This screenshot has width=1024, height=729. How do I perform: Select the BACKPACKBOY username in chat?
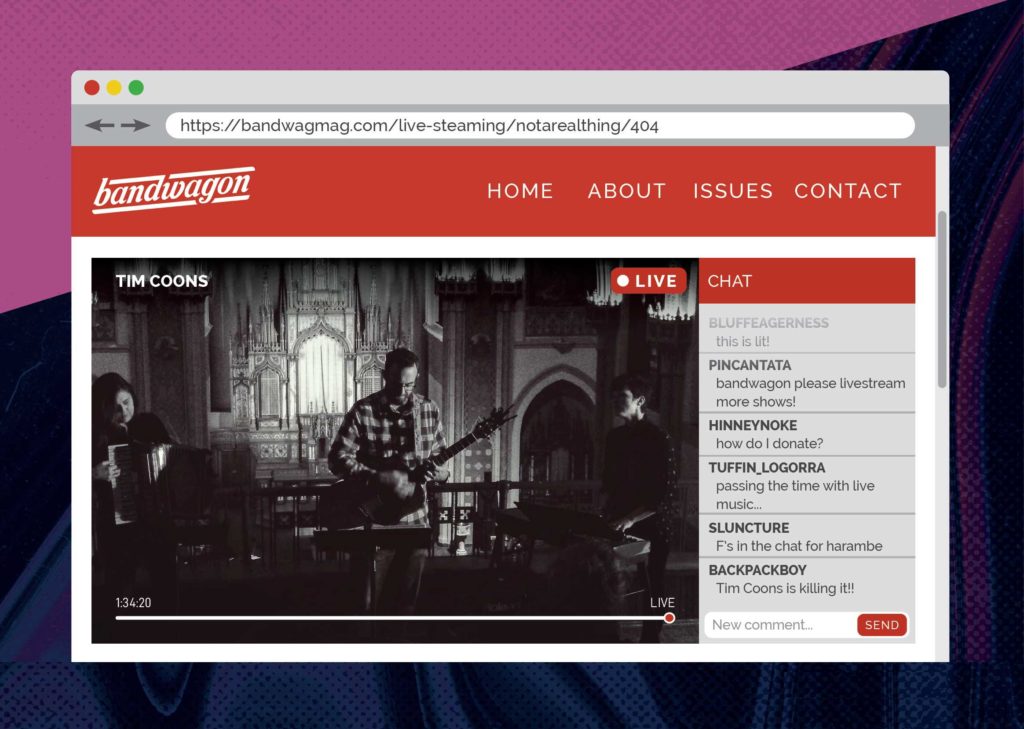pos(758,570)
